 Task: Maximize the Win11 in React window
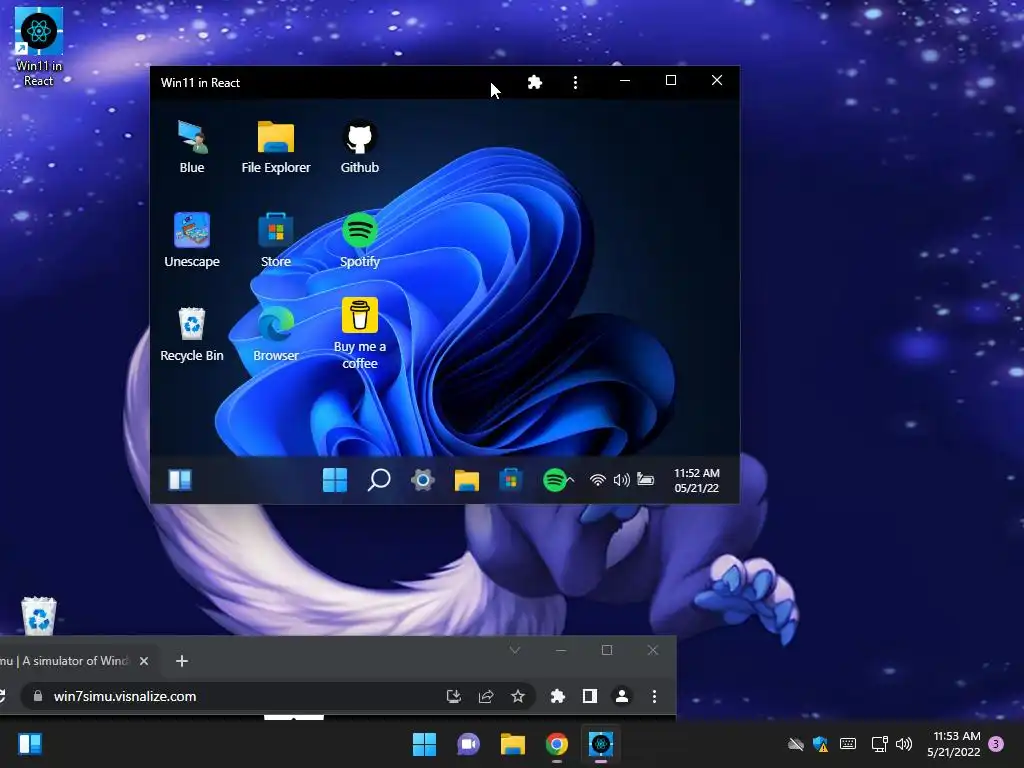click(671, 80)
